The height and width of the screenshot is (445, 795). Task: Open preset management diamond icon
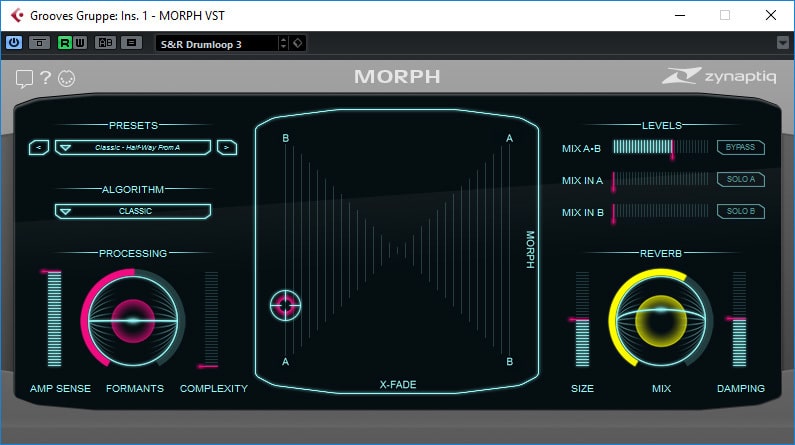pyautogui.click(x=298, y=44)
